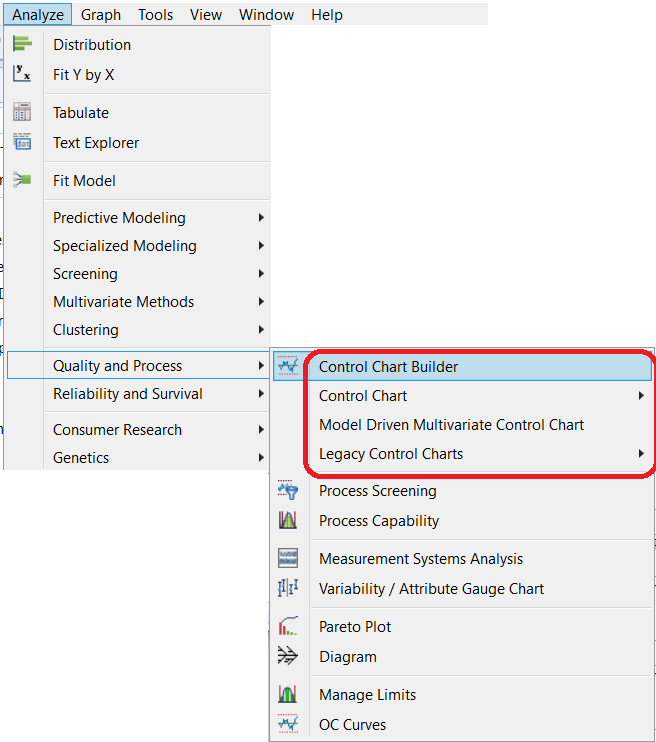Screen dimensions: 656x742
Task: Click the Fit Y by X icon
Action: tap(22, 74)
